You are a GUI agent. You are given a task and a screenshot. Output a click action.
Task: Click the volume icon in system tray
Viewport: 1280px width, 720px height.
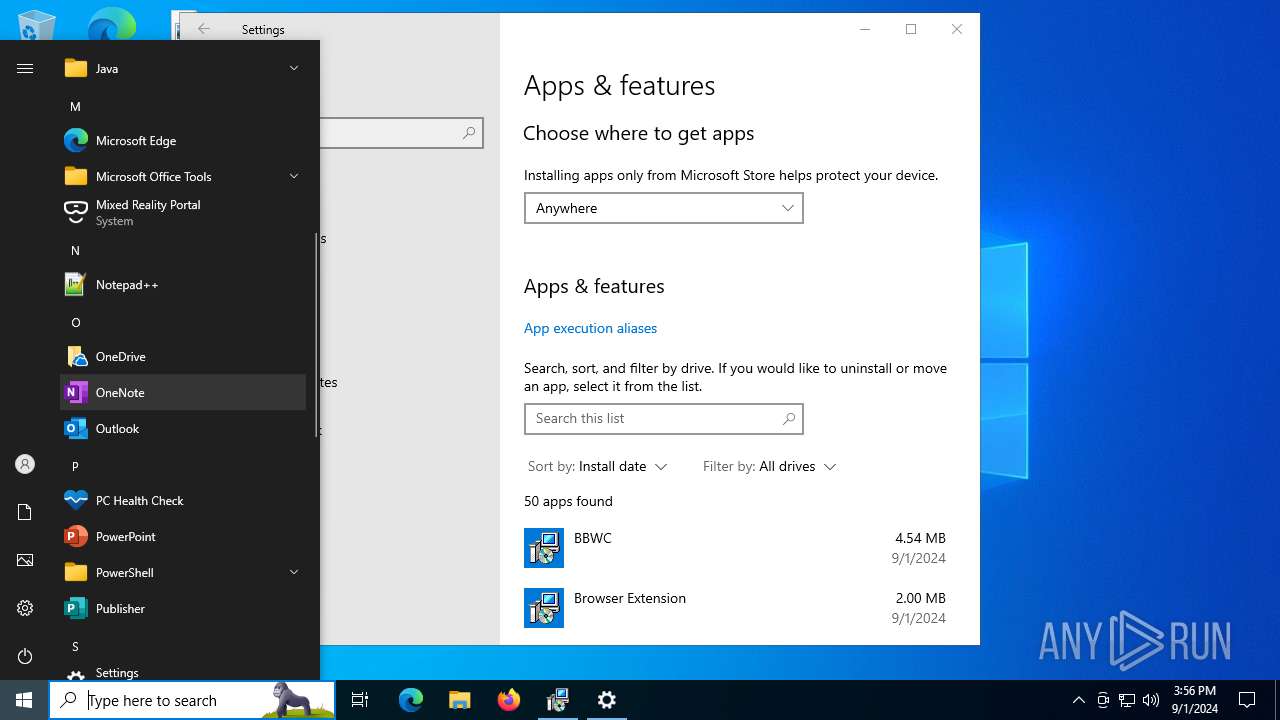coord(1151,700)
